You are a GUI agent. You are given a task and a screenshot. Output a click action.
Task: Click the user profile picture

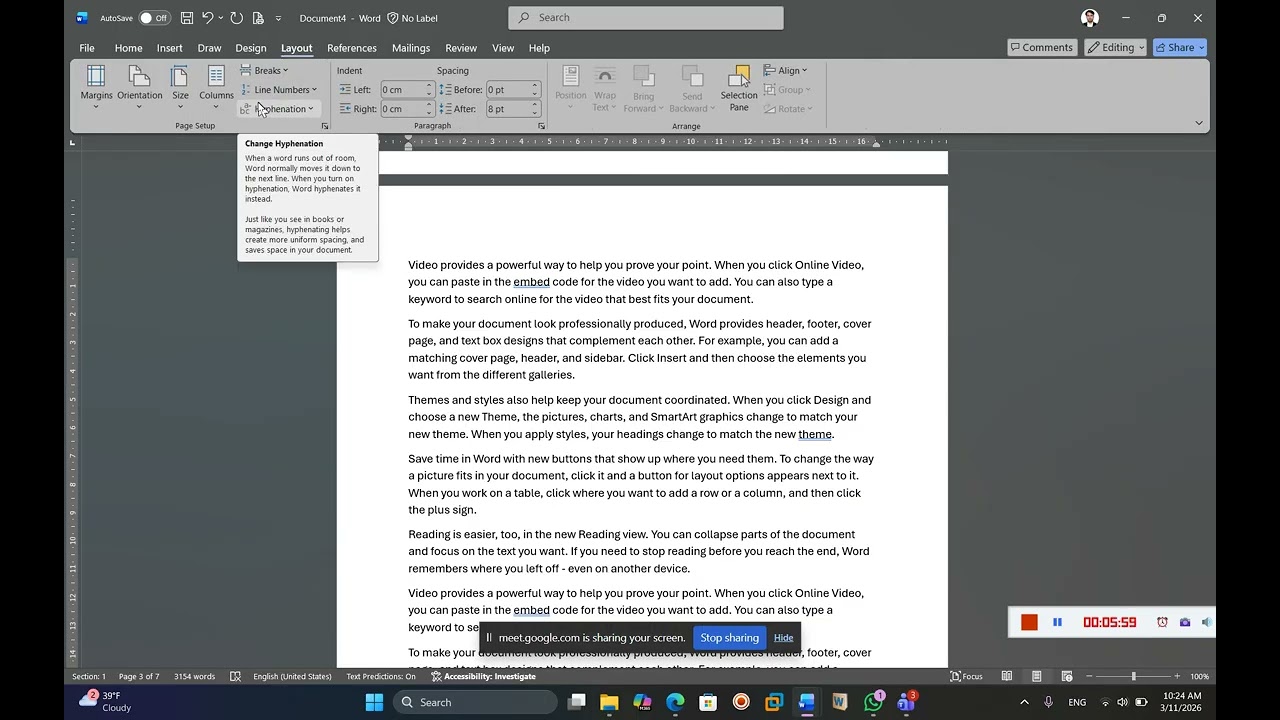click(1090, 18)
